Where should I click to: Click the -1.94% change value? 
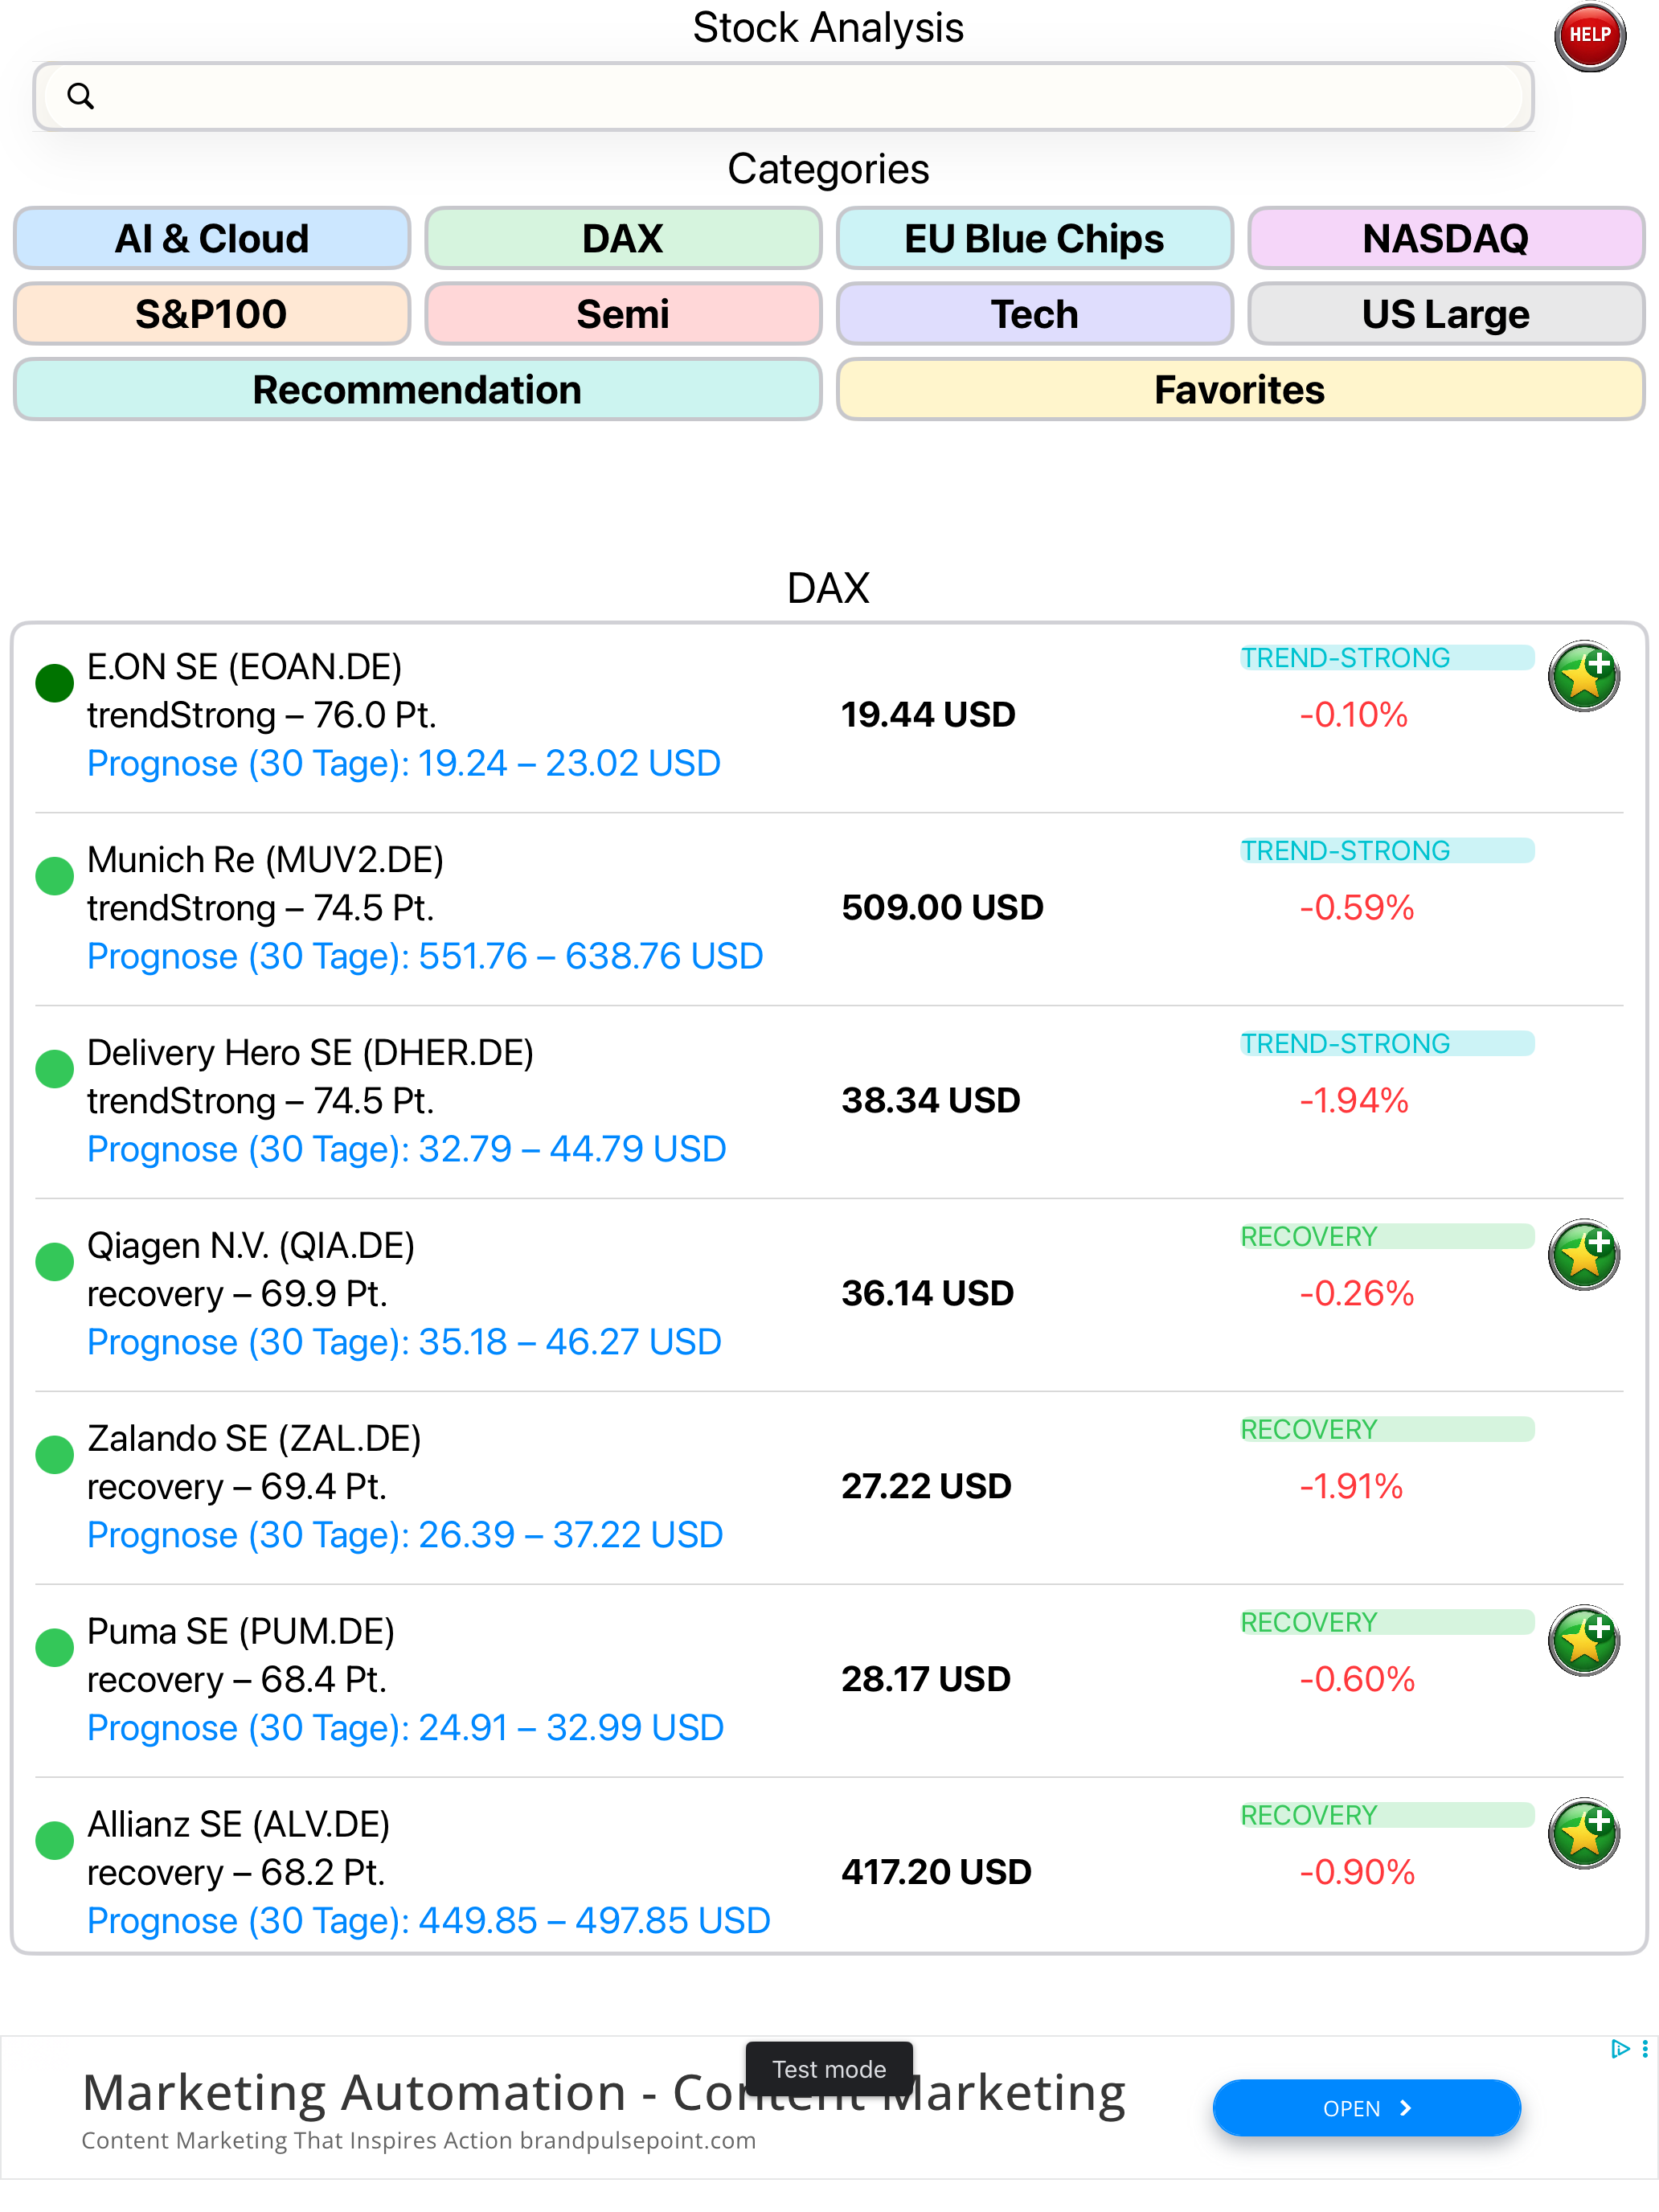tap(1353, 1101)
